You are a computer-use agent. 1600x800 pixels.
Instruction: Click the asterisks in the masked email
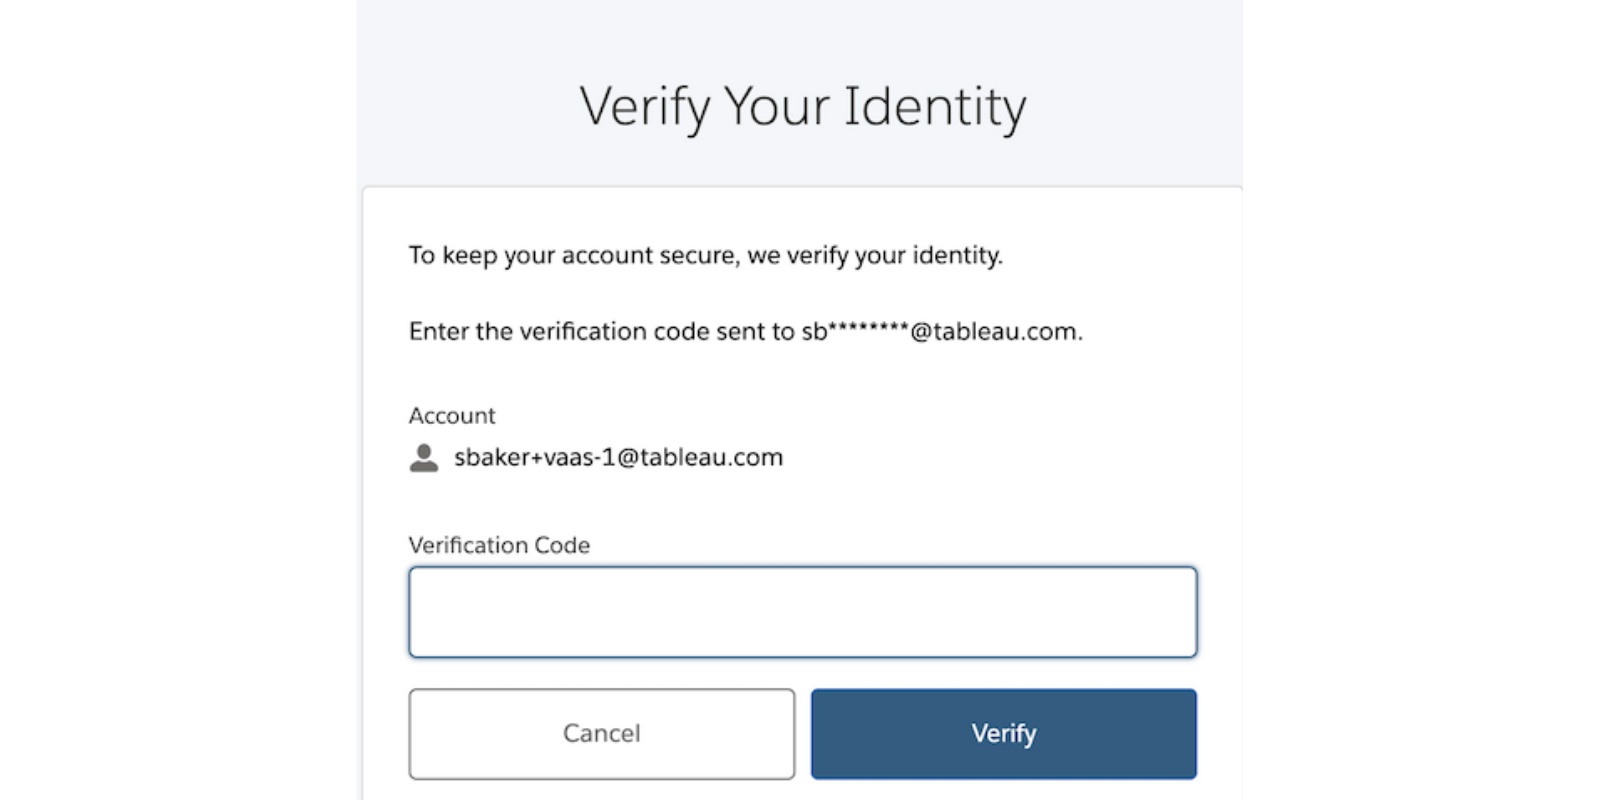(868, 329)
